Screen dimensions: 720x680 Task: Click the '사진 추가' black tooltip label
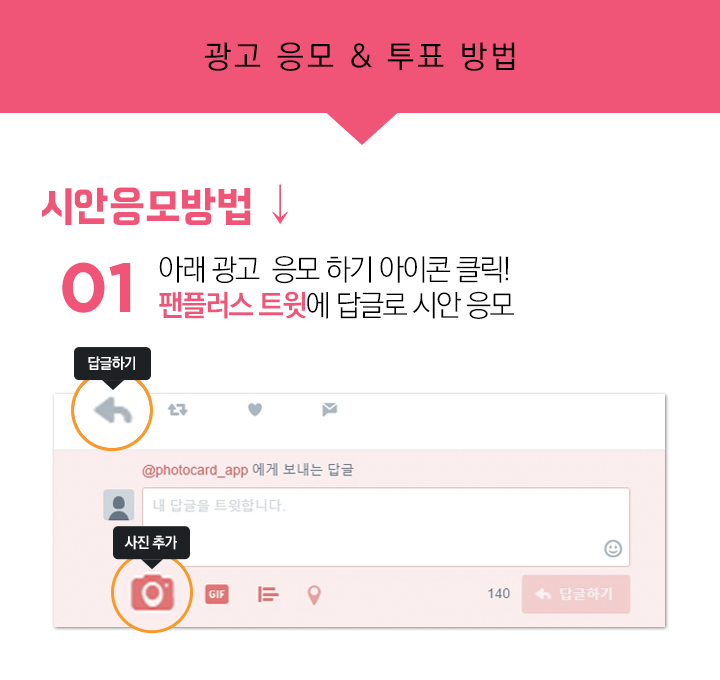click(151, 542)
